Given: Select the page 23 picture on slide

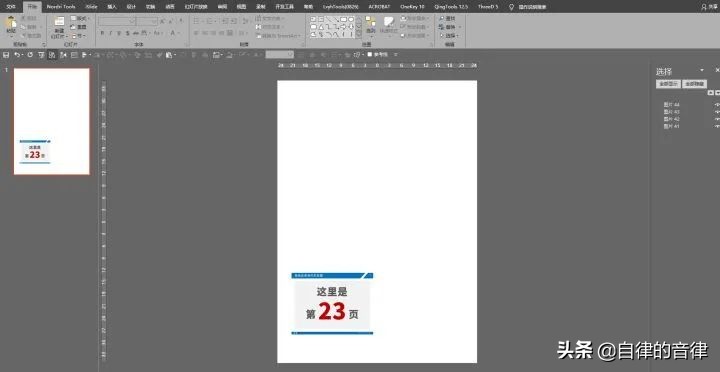Looking at the screenshot, I should point(332,304).
